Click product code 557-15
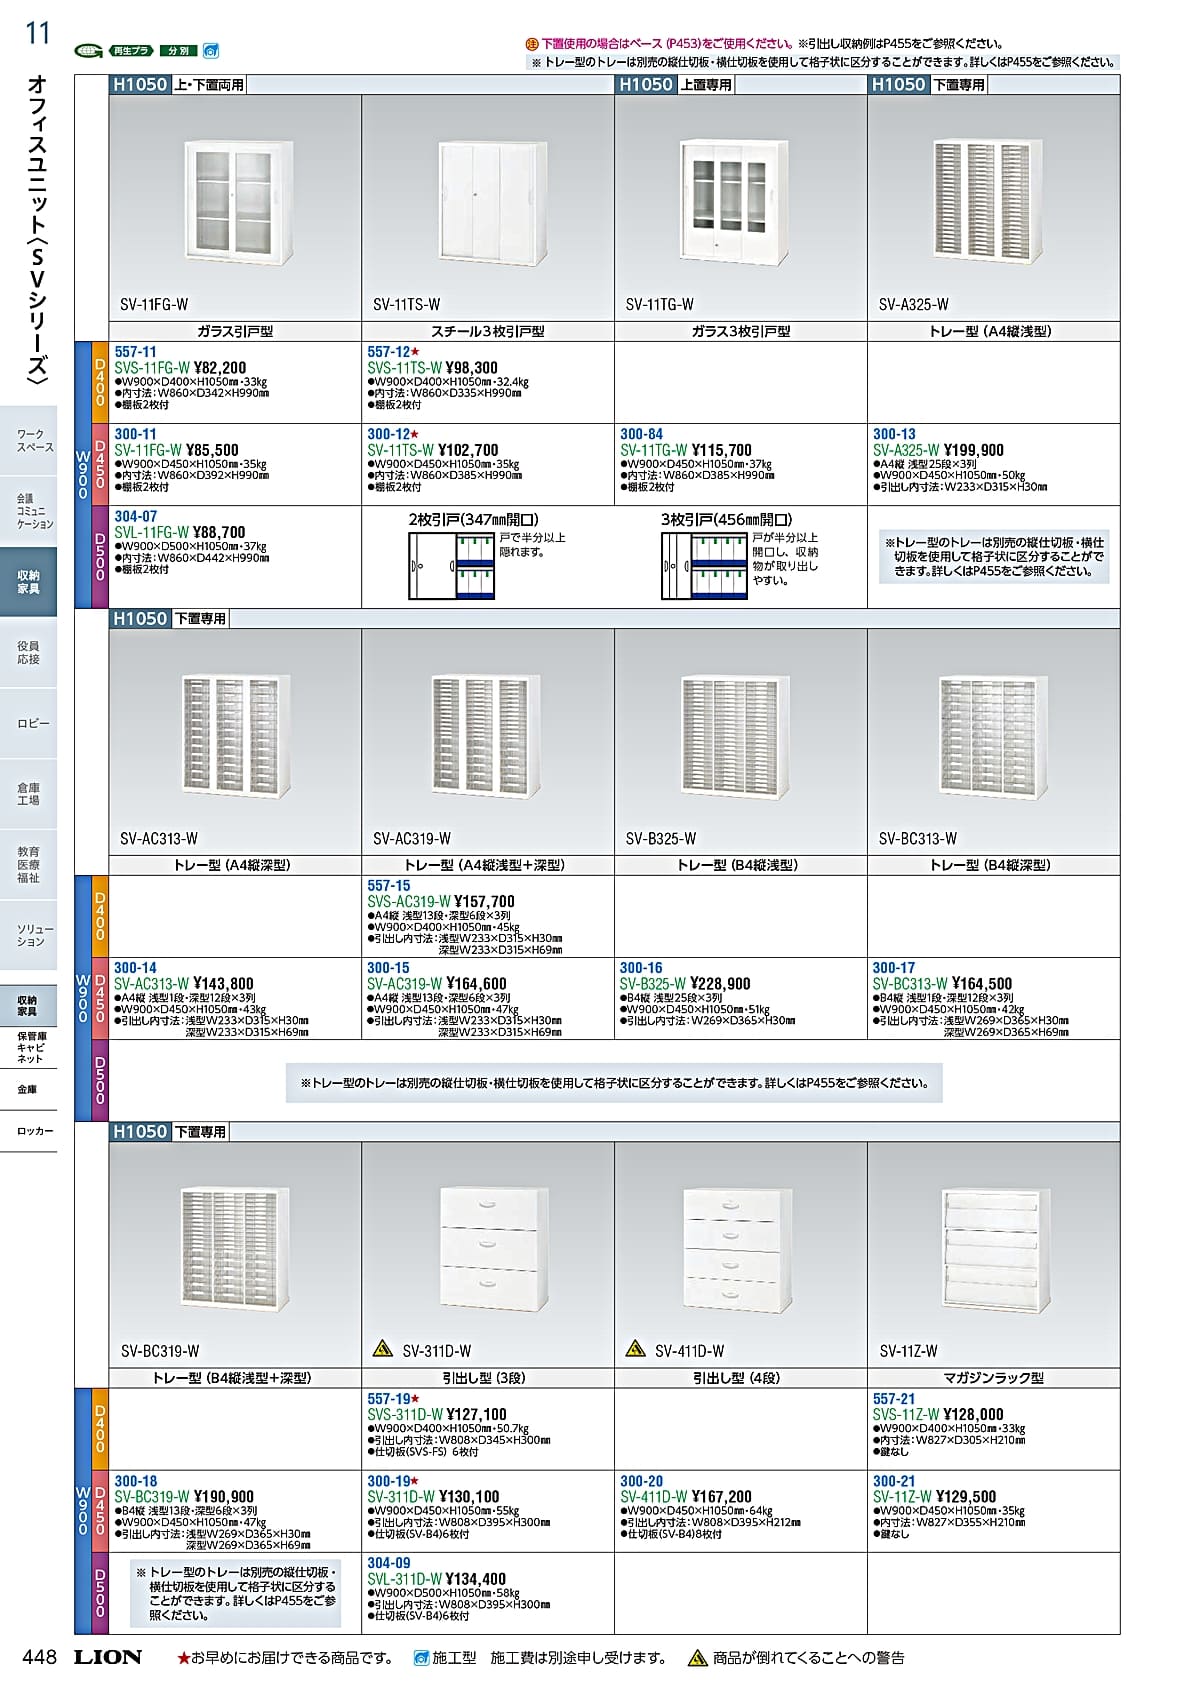The width and height of the screenshot is (1200, 1697). [x=388, y=886]
